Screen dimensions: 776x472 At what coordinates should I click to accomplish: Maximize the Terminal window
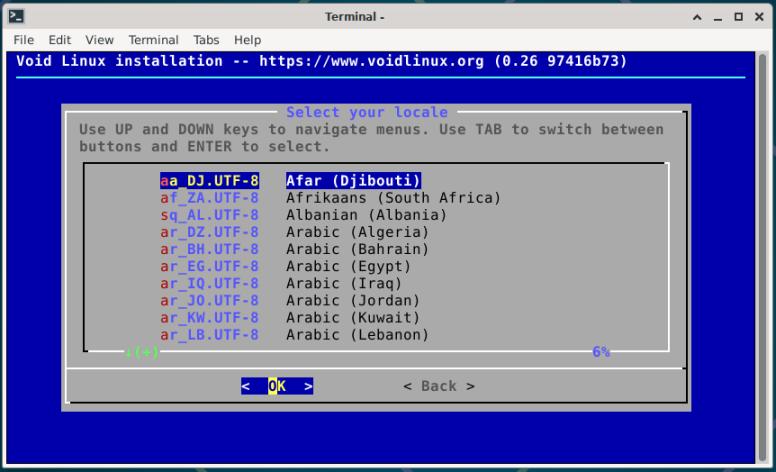click(738, 17)
